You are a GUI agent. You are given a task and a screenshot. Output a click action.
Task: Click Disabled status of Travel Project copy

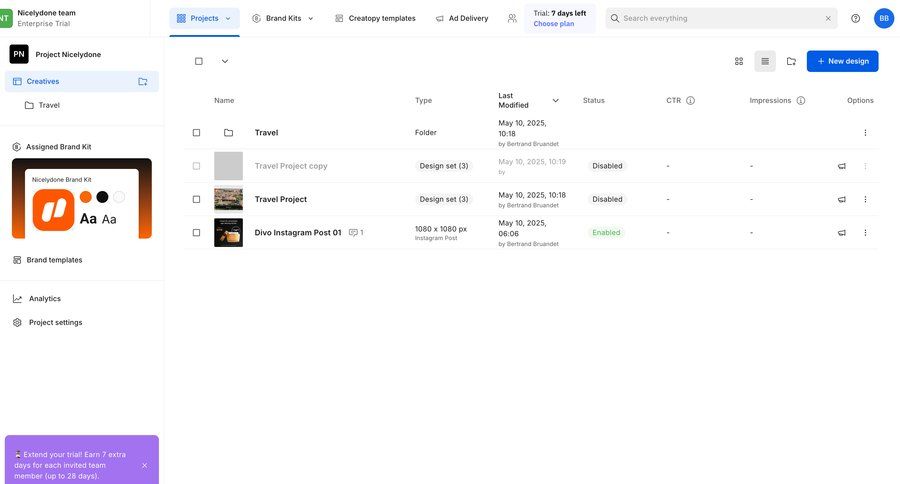coord(607,166)
